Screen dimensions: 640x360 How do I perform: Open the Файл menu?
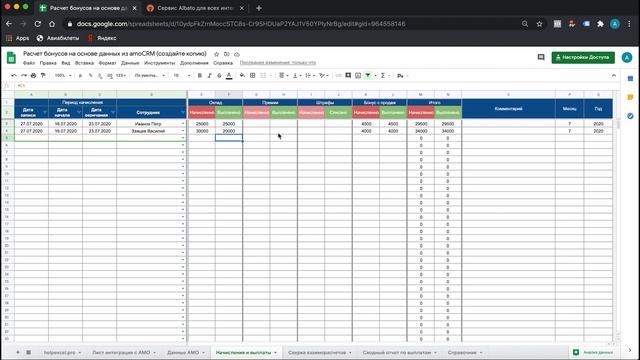tap(29, 63)
